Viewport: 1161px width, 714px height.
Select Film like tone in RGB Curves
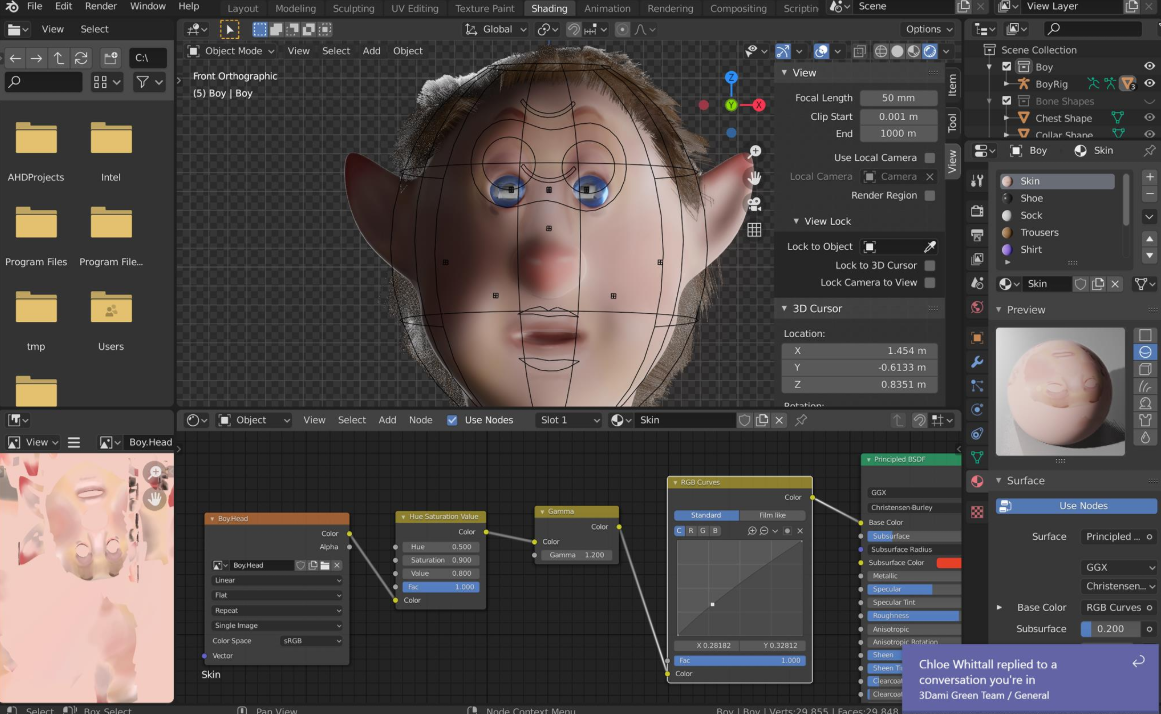click(x=772, y=515)
